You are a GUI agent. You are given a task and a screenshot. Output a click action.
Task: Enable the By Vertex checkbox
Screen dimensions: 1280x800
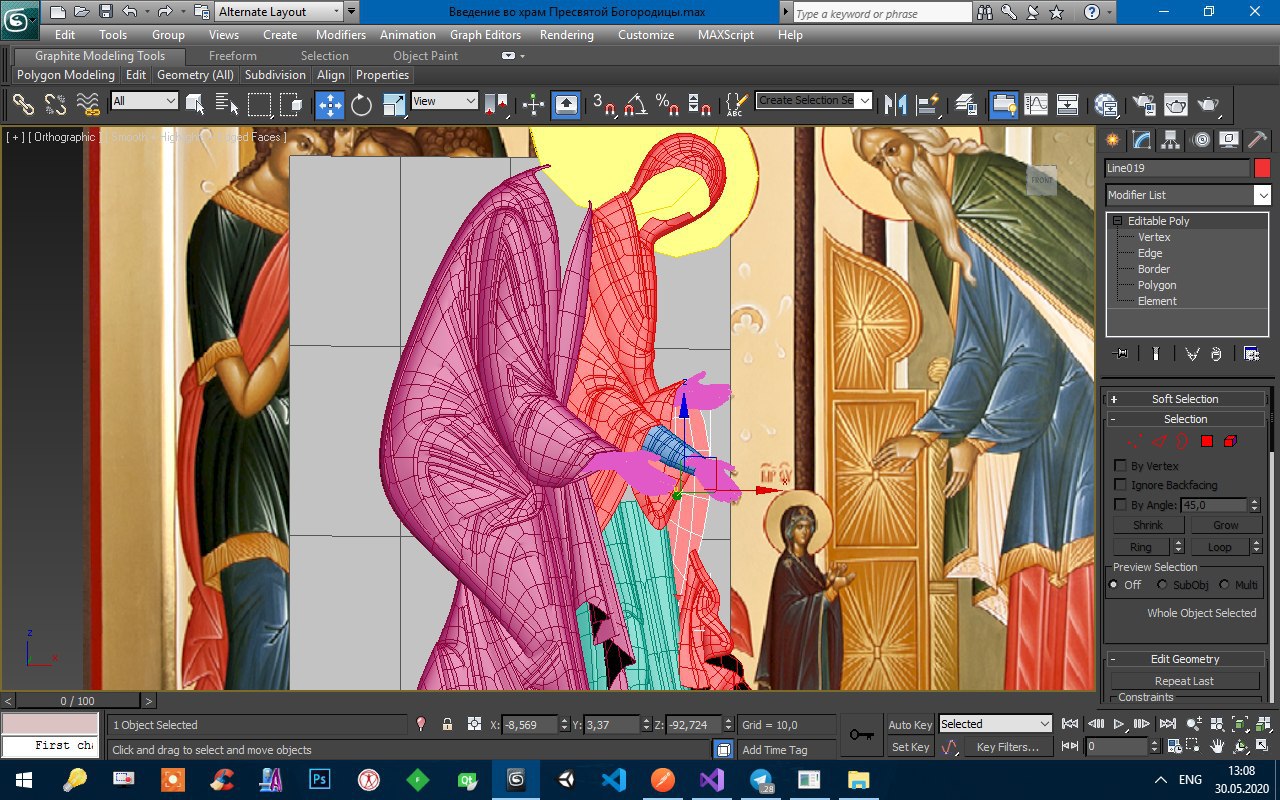tap(1120, 466)
